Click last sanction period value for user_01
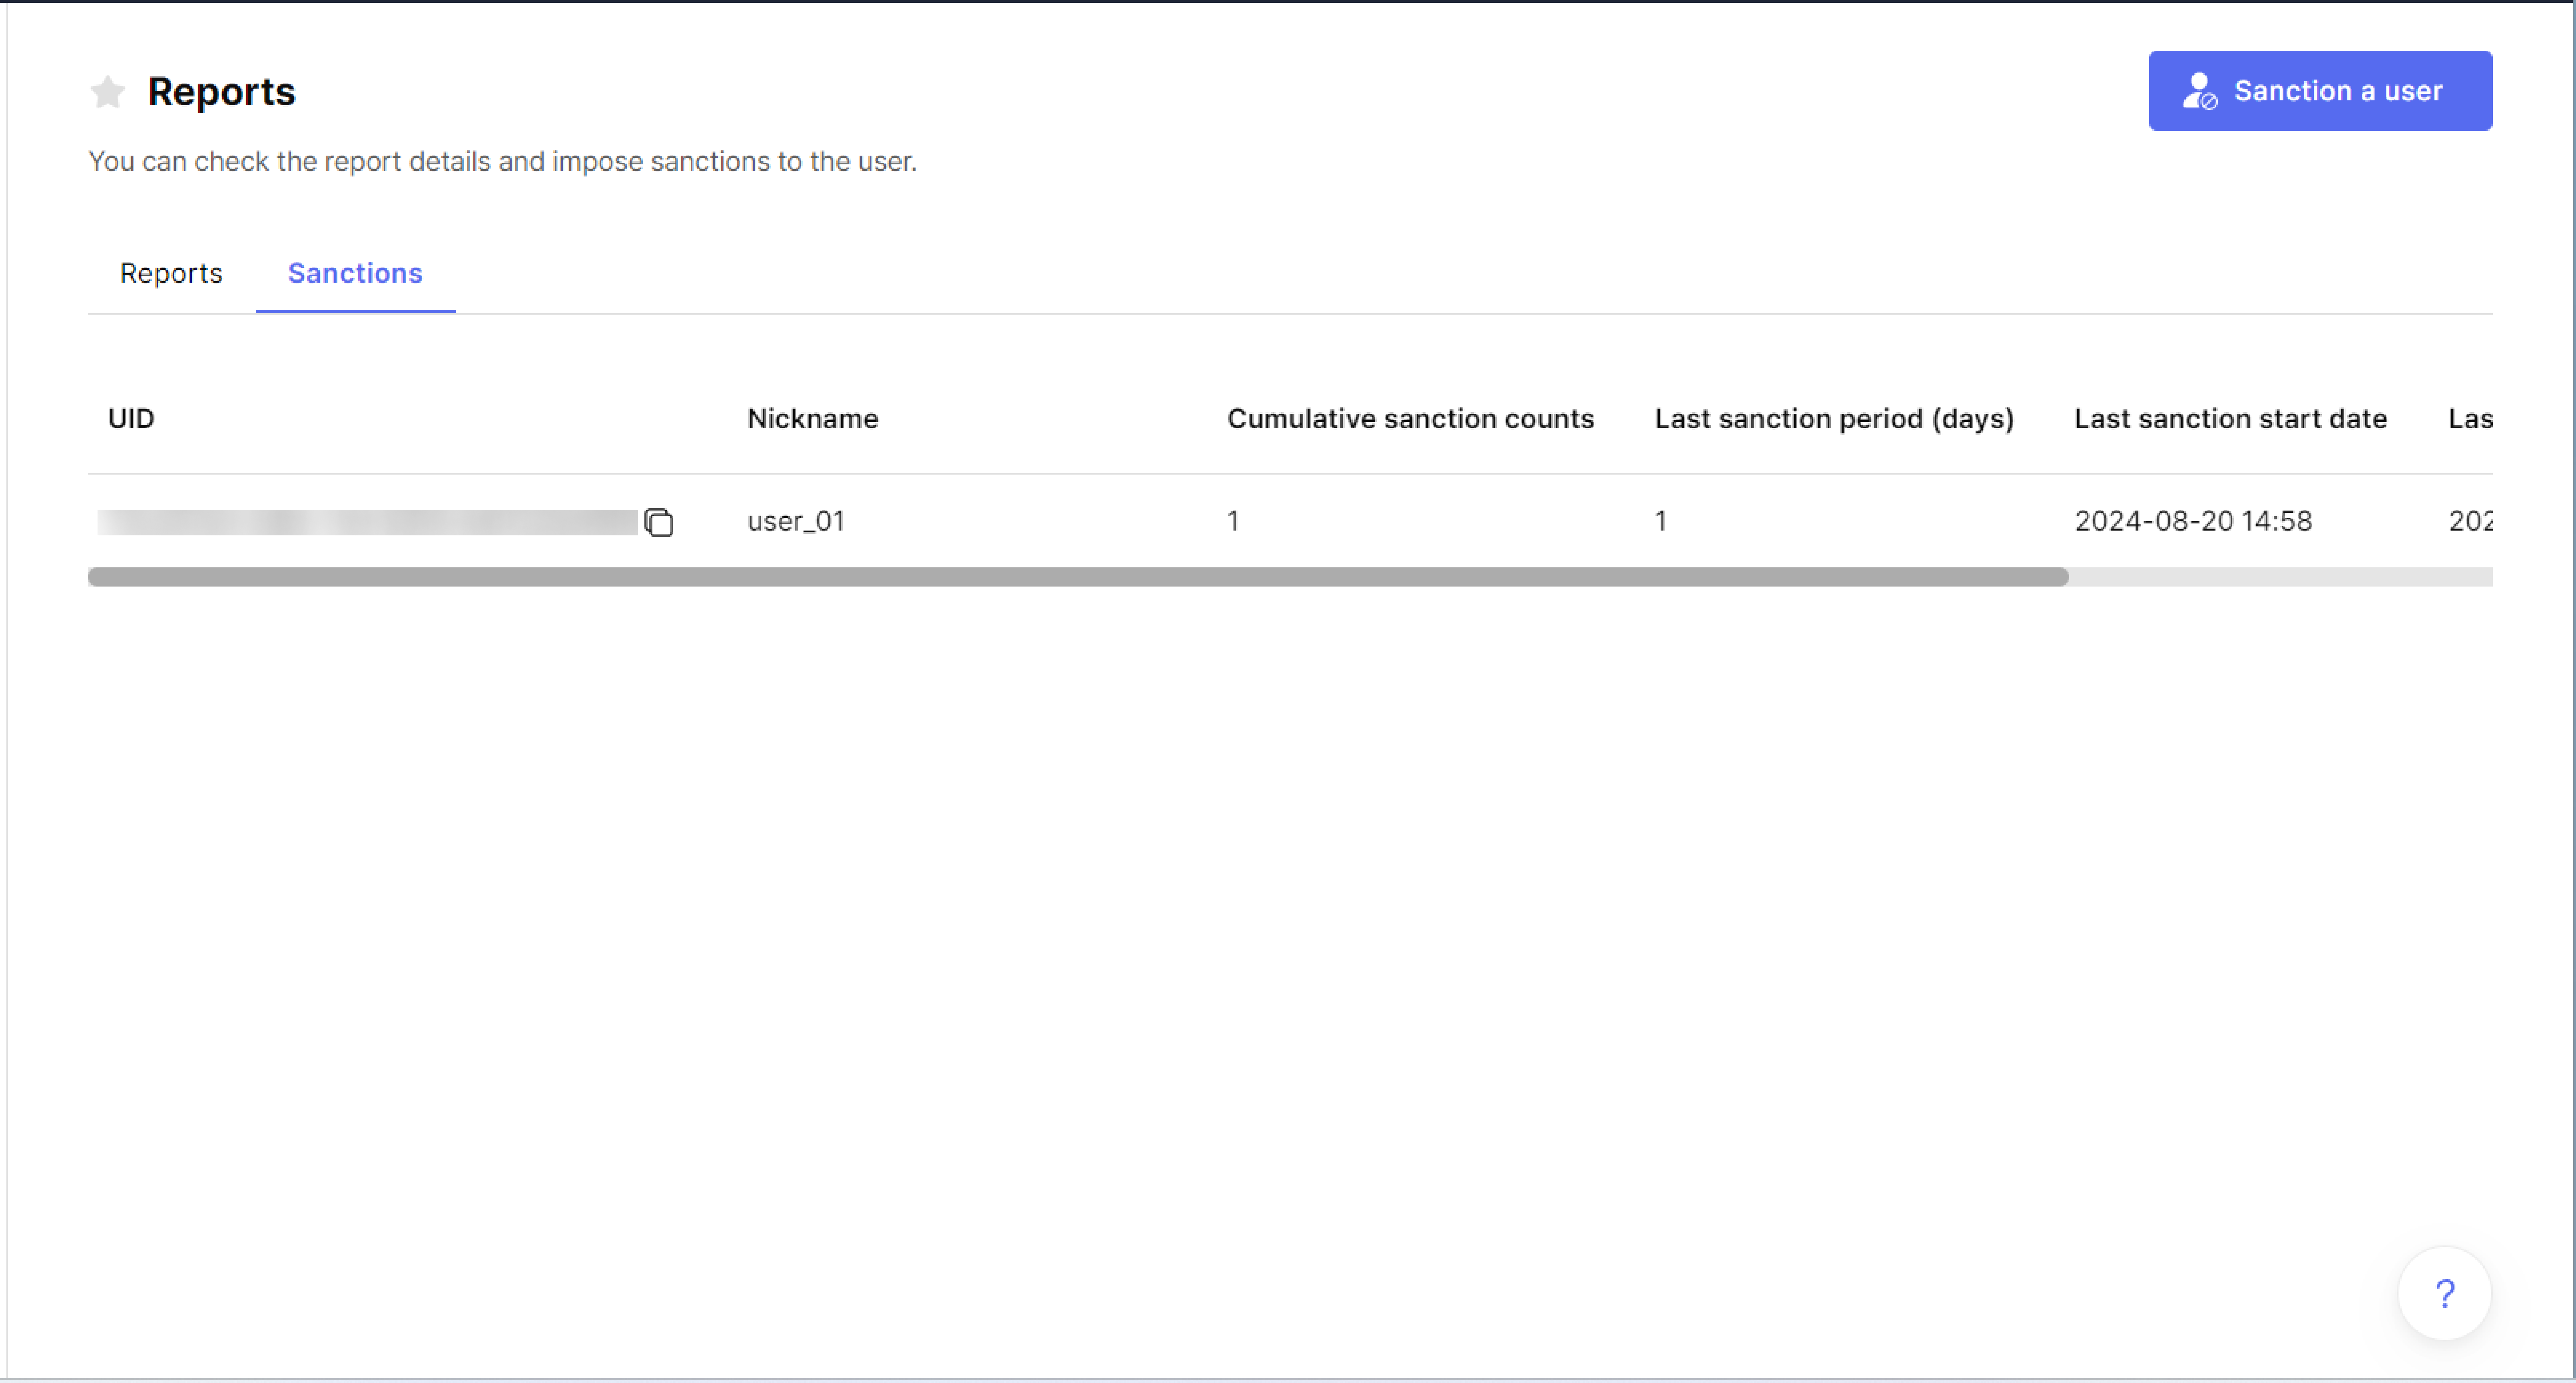Image resolution: width=2576 pixels, height=1383 pixels. (1660, 521)
